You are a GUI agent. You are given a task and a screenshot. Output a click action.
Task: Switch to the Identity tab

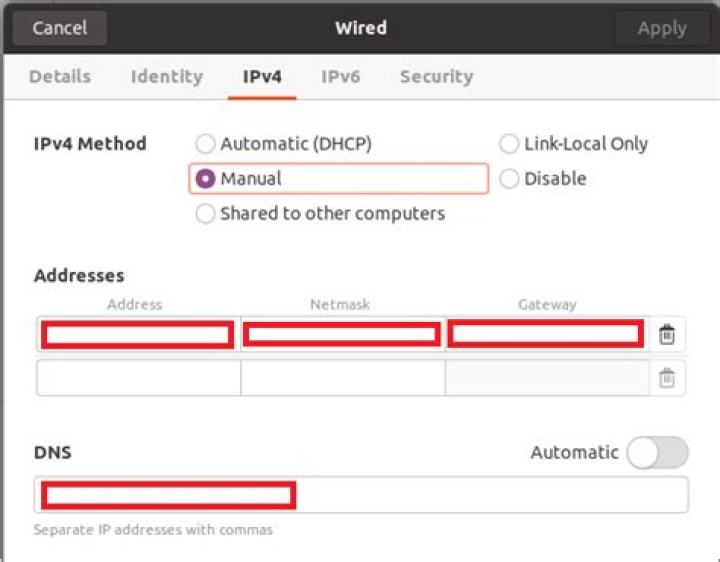[167, 76]
